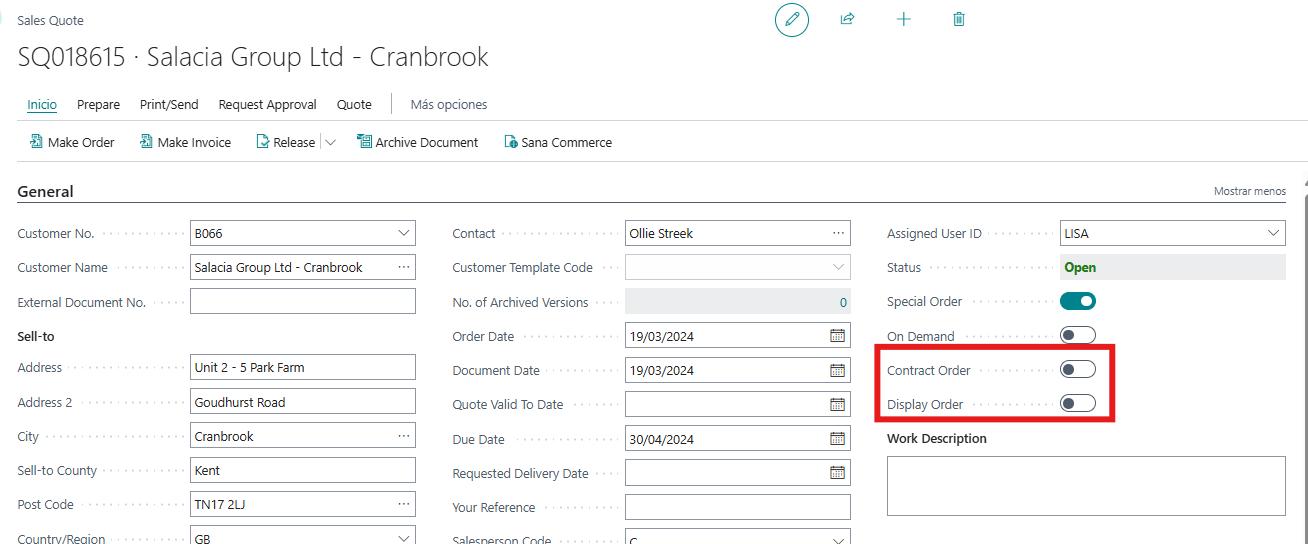Expand the Customer No. dropdown
This screenshot has width=1308, height=544.
(403, 233)
